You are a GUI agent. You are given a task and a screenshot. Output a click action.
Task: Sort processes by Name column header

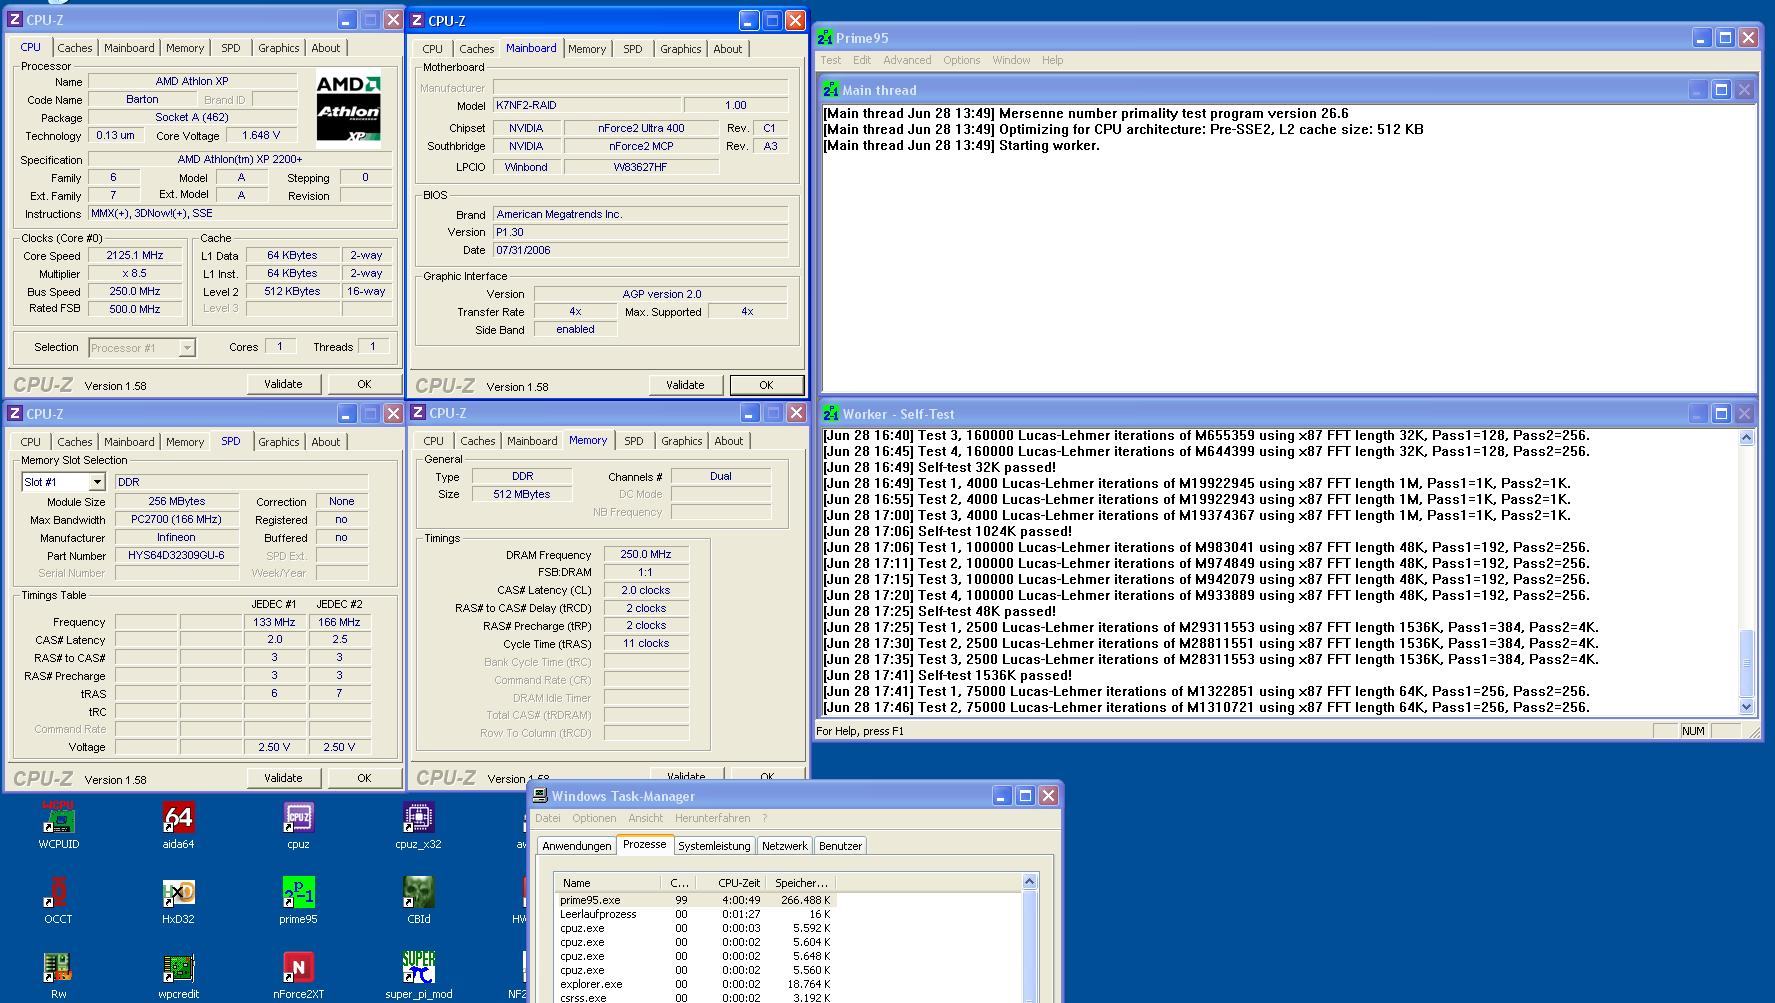[x=607, y=883]
